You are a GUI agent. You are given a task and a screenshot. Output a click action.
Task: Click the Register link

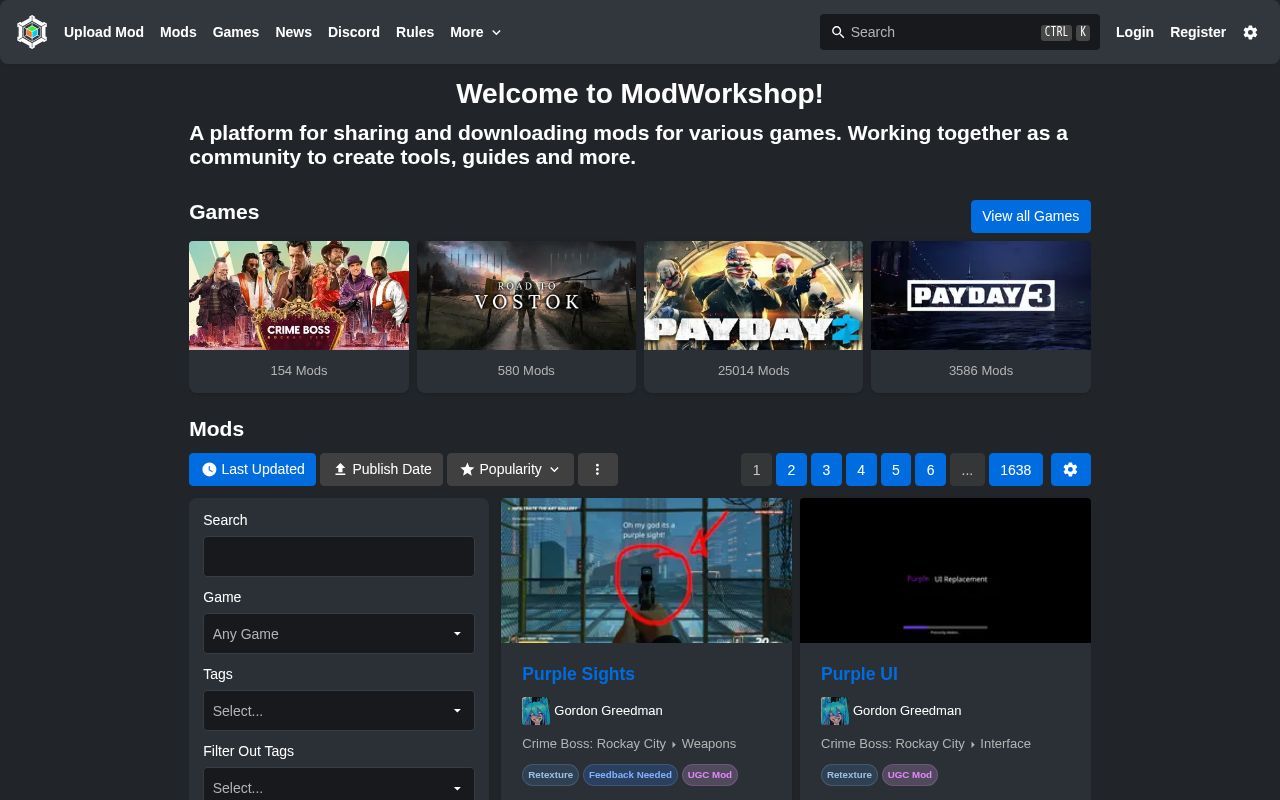(x=1198, y=32)
